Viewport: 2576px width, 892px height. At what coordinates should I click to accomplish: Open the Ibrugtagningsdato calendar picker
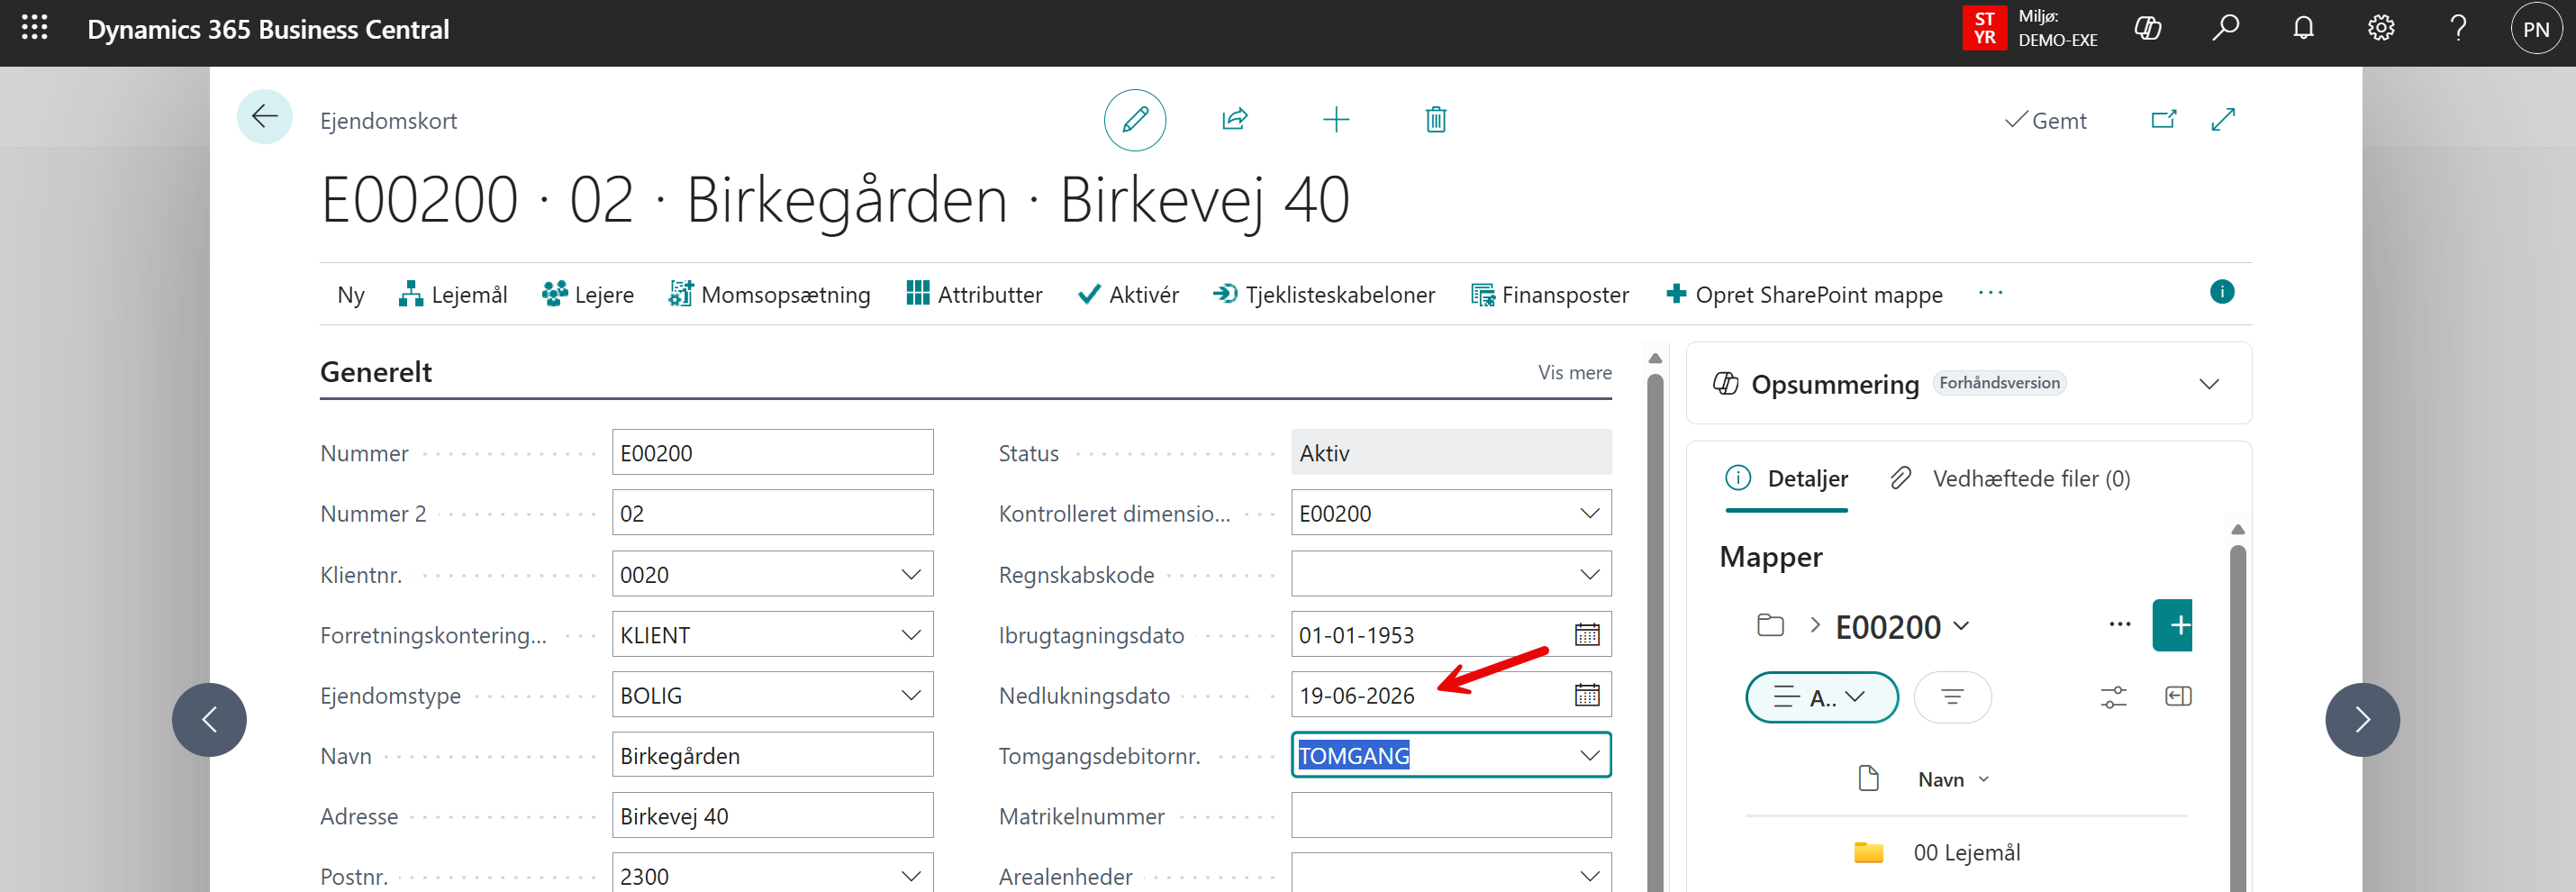1587,635
